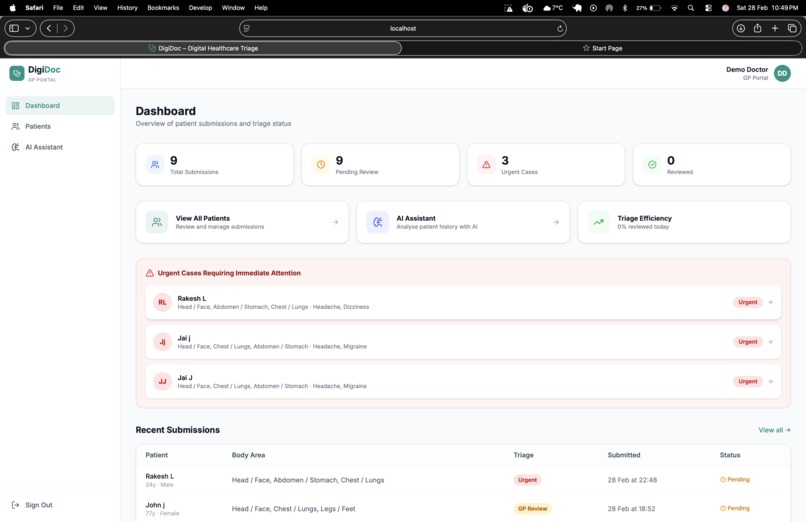This screenshot has width=806, height=522.
Task: Click the Submitted column header
Action: click(624, 455)
